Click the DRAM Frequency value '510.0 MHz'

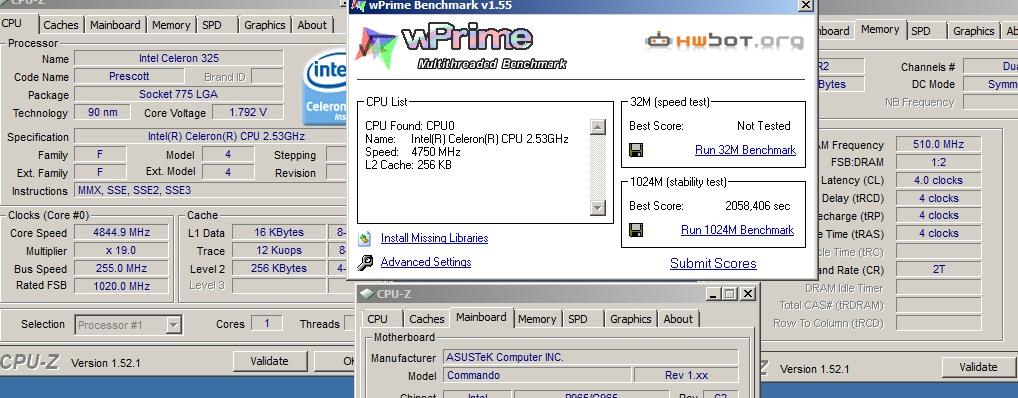coord(938,145)
